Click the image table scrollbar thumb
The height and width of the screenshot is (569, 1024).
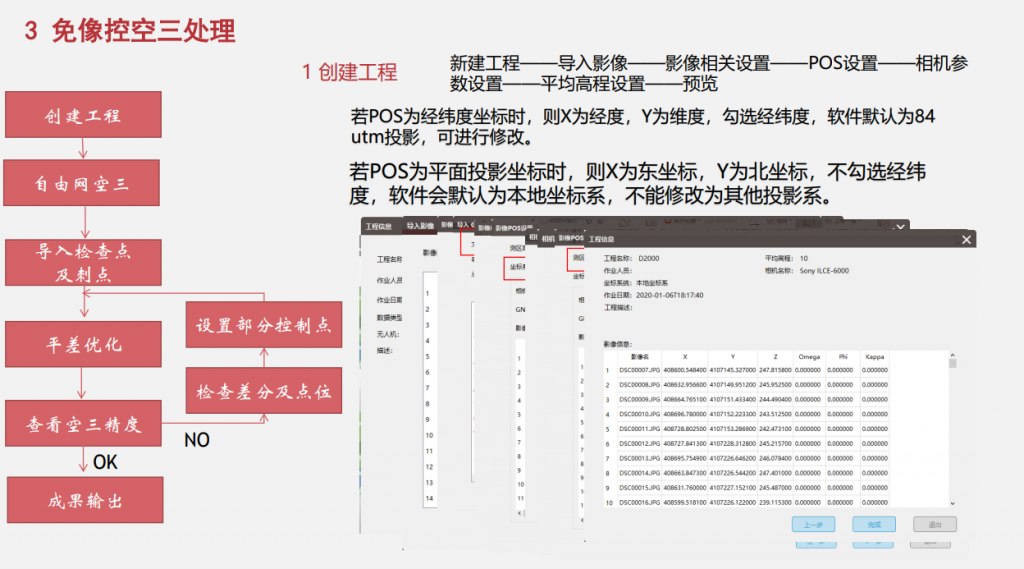[x=952, y=363]
